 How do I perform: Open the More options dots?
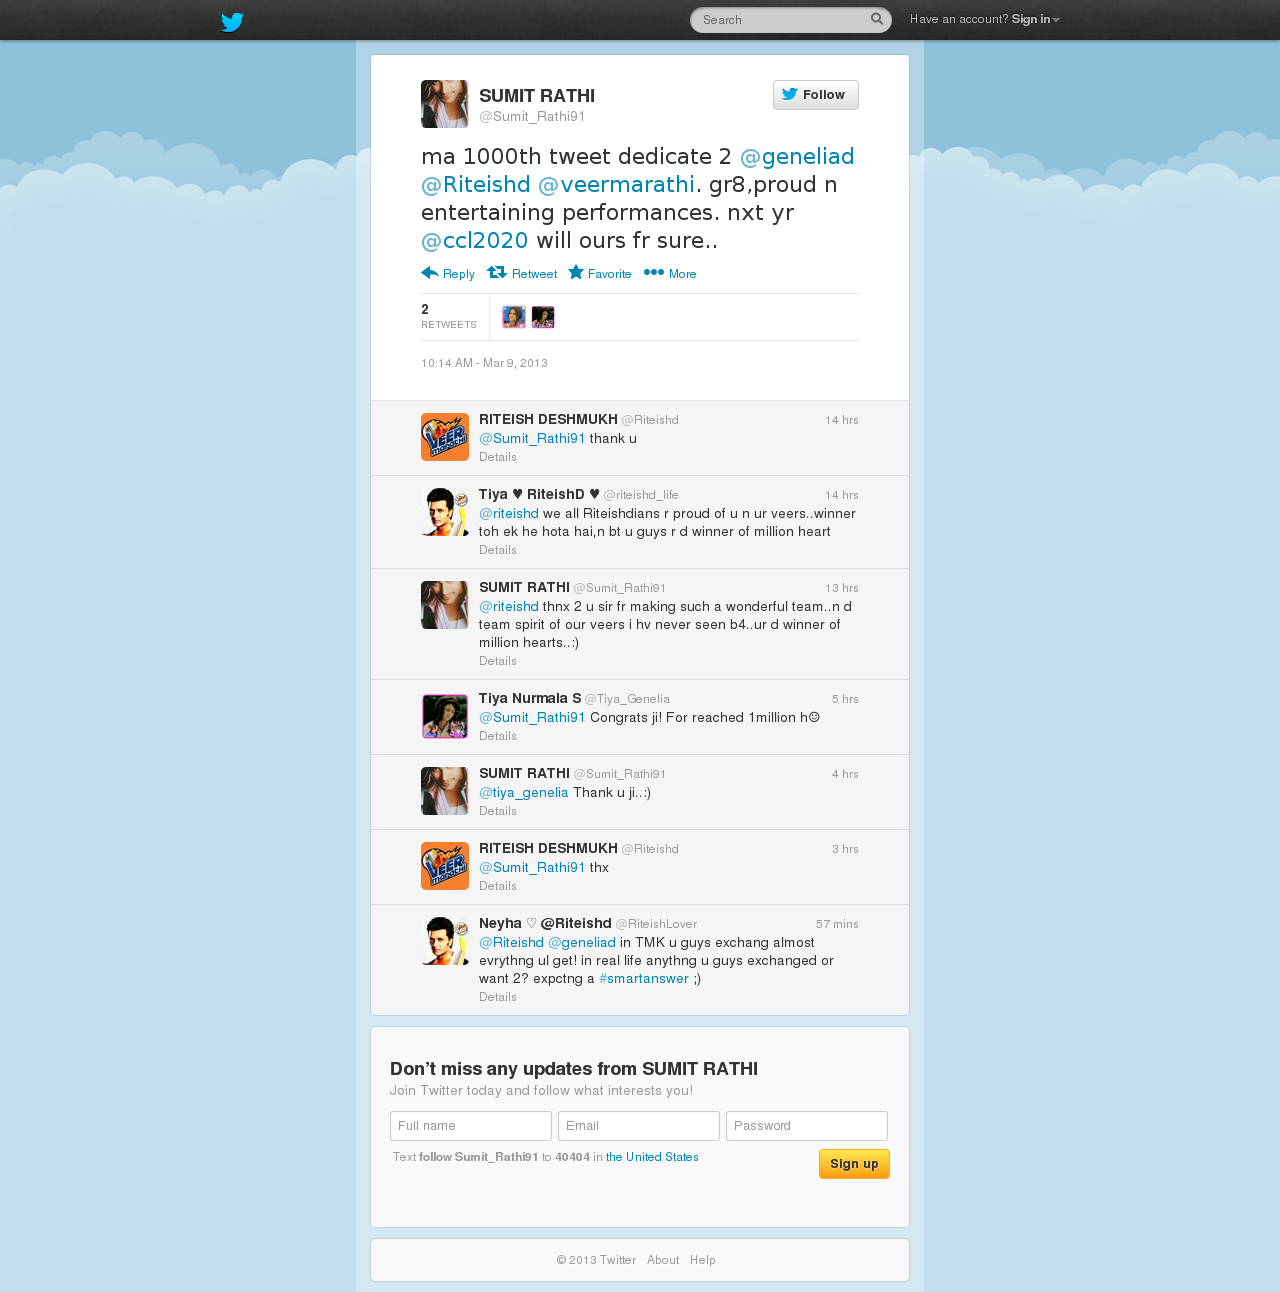[x=654, y=273]
